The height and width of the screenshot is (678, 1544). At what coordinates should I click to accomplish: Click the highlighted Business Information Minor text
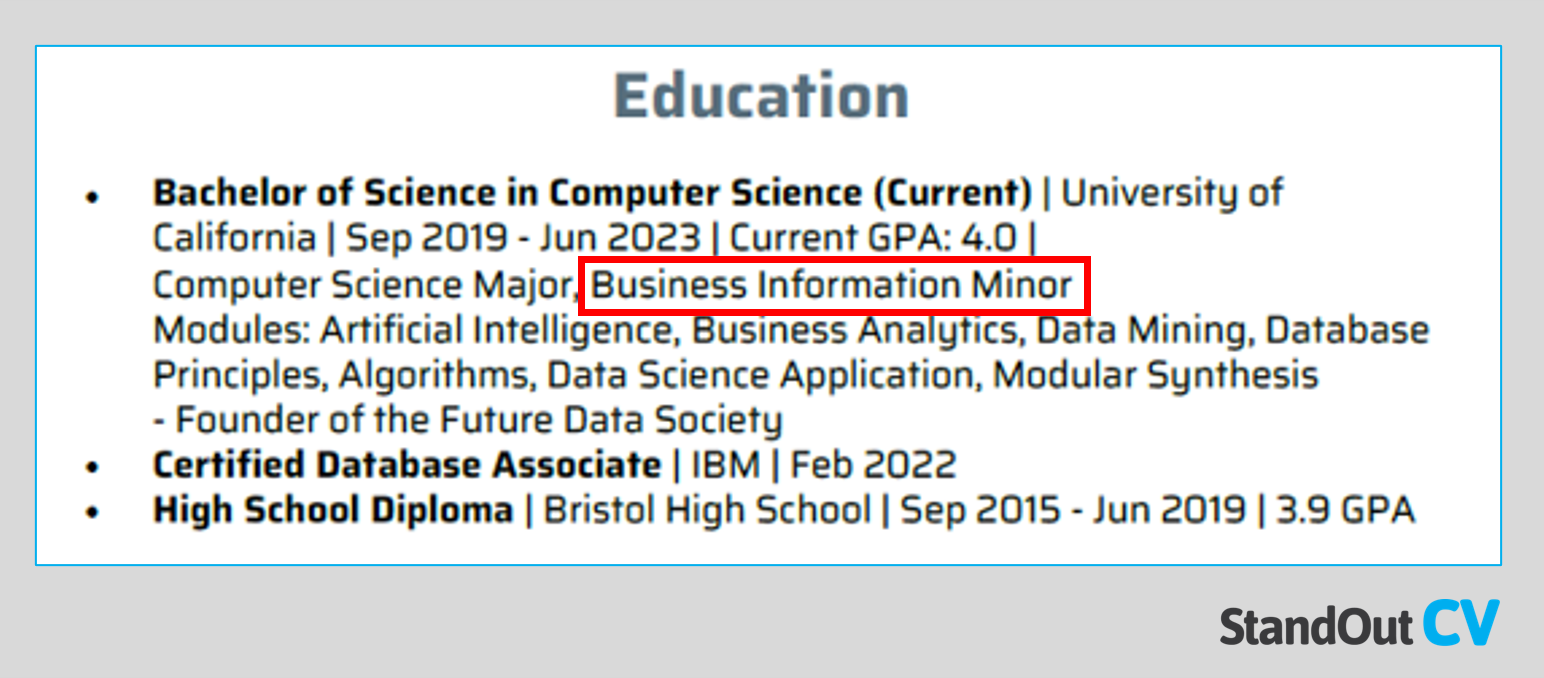[832, 286]
